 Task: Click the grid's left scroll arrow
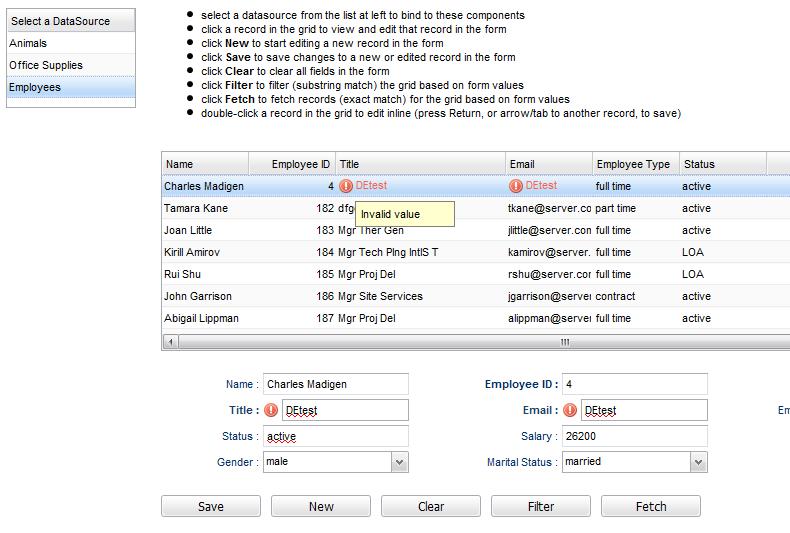[170, 342]
